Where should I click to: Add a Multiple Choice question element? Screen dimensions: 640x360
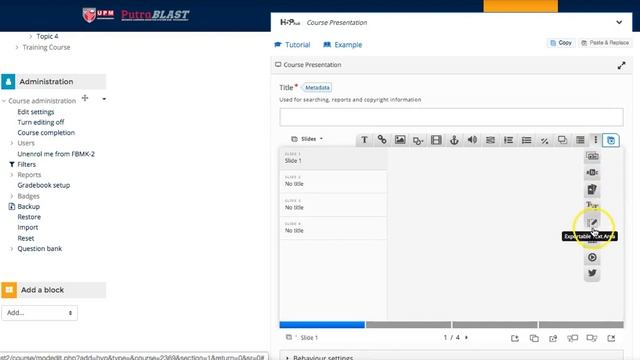pos(526,140)
